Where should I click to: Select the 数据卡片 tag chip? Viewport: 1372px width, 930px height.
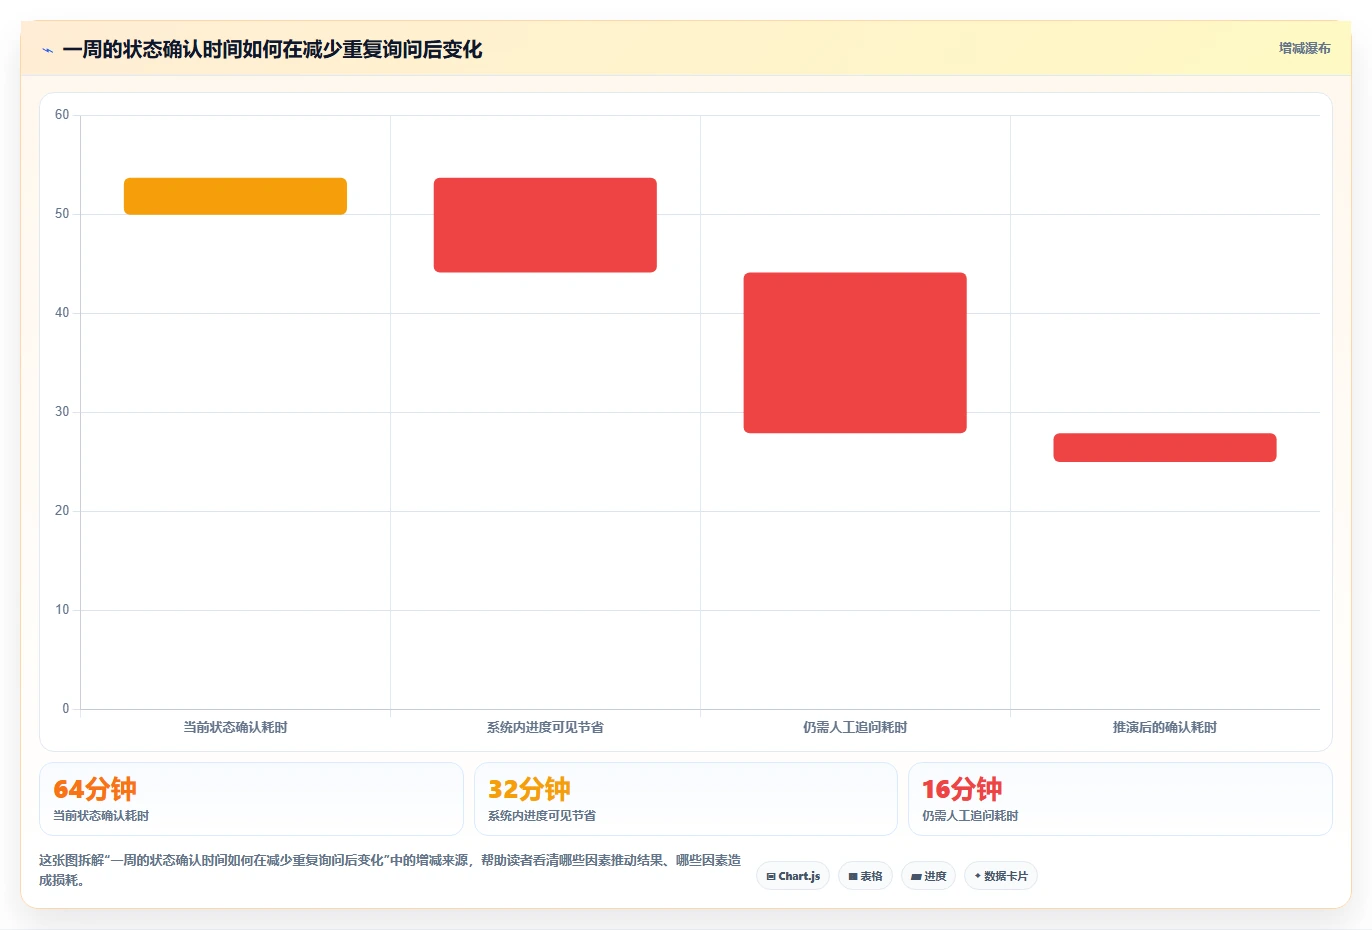pos(1001,876)
